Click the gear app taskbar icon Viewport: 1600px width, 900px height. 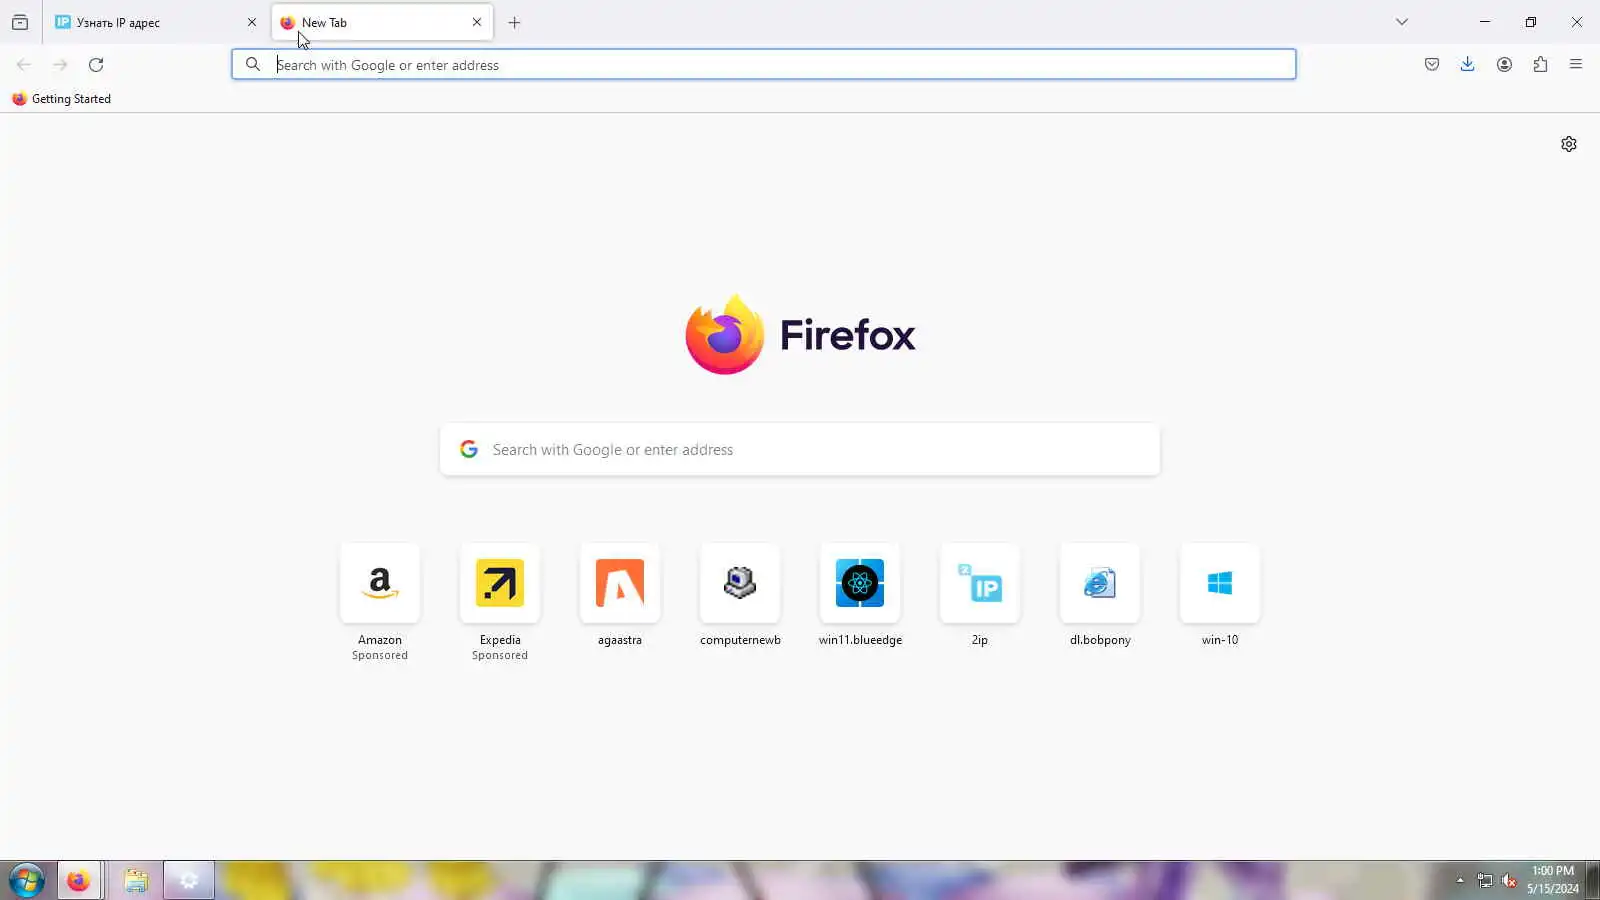tap(189, 881)
